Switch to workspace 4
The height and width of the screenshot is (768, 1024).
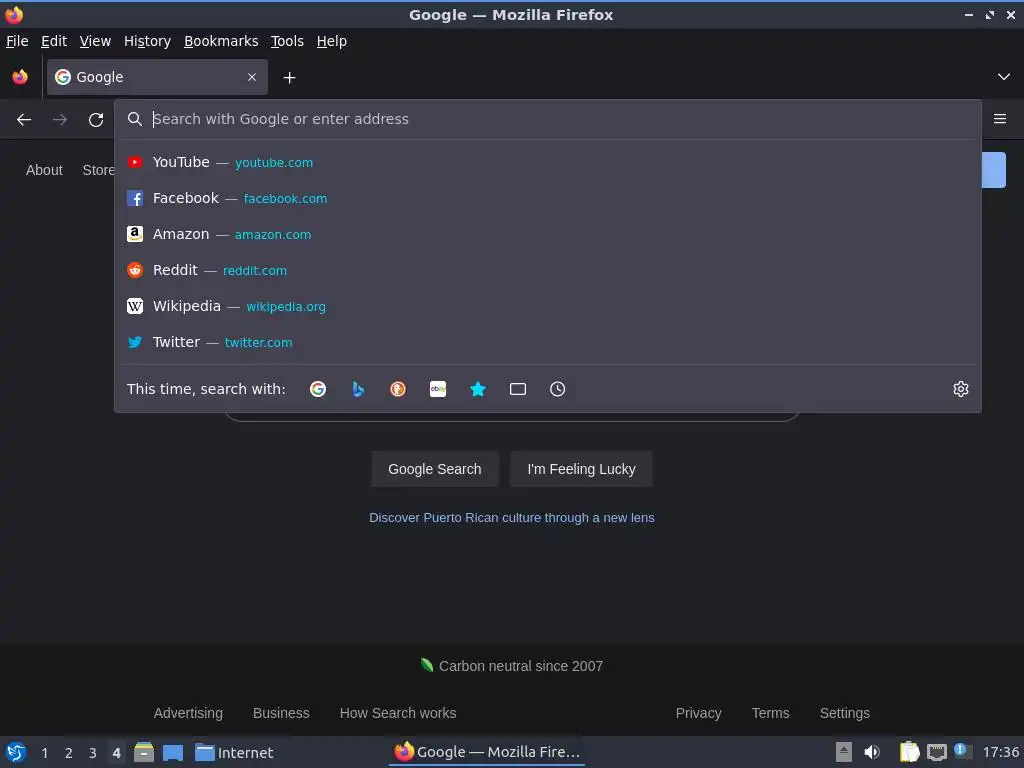(x=116, y=753)
